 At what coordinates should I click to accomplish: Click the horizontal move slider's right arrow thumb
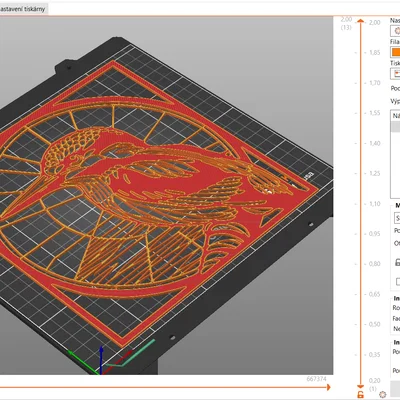tap(328, 387)
